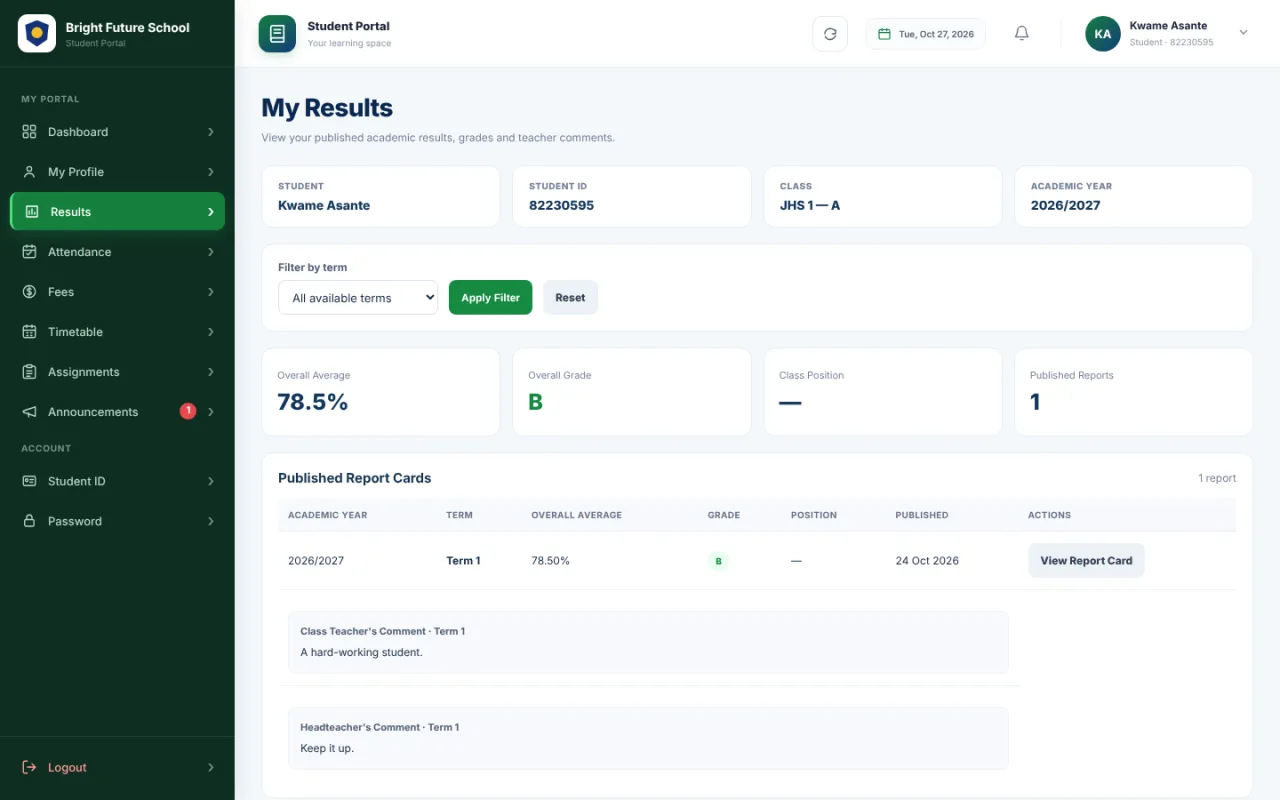Viewport: 1280px width, 800px height.
Task: Open the Filter by term dropdown
Action: click(x=358, y=298)
